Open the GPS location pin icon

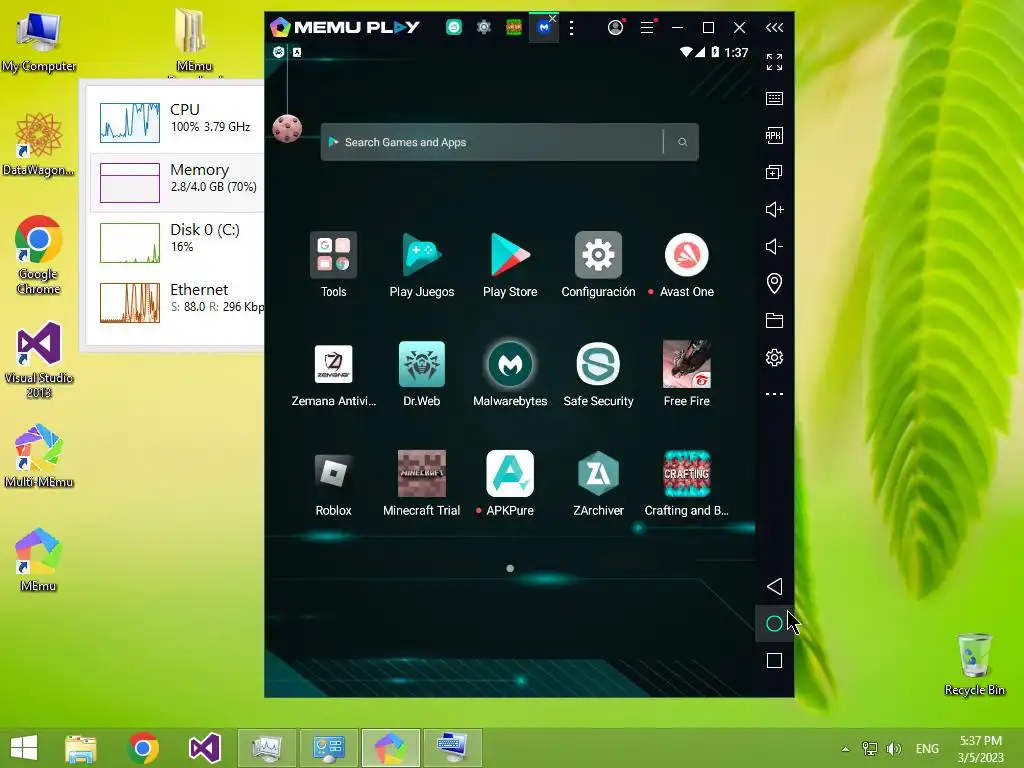pyautogui.click(x=774, y=283)
